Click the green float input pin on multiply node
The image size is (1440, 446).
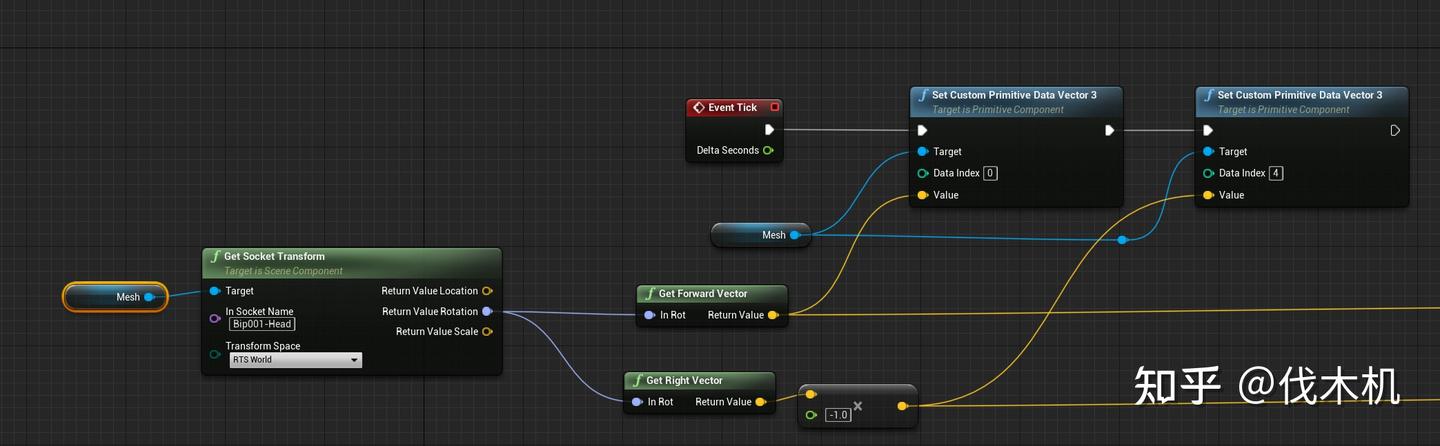(811, 414)
